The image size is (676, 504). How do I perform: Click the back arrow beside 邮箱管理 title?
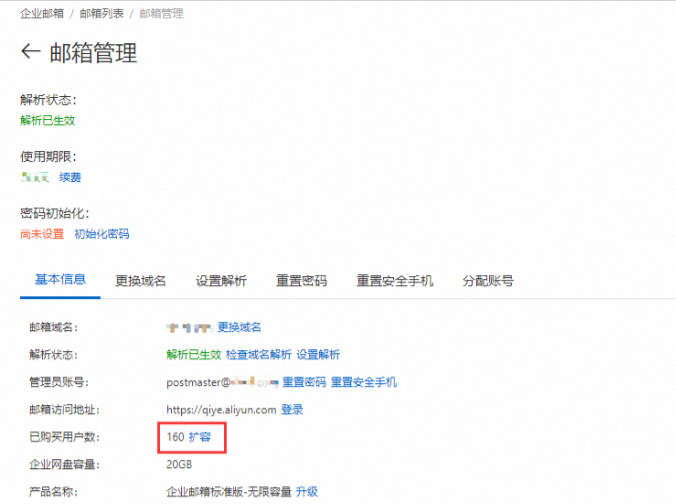pos(31,52)
